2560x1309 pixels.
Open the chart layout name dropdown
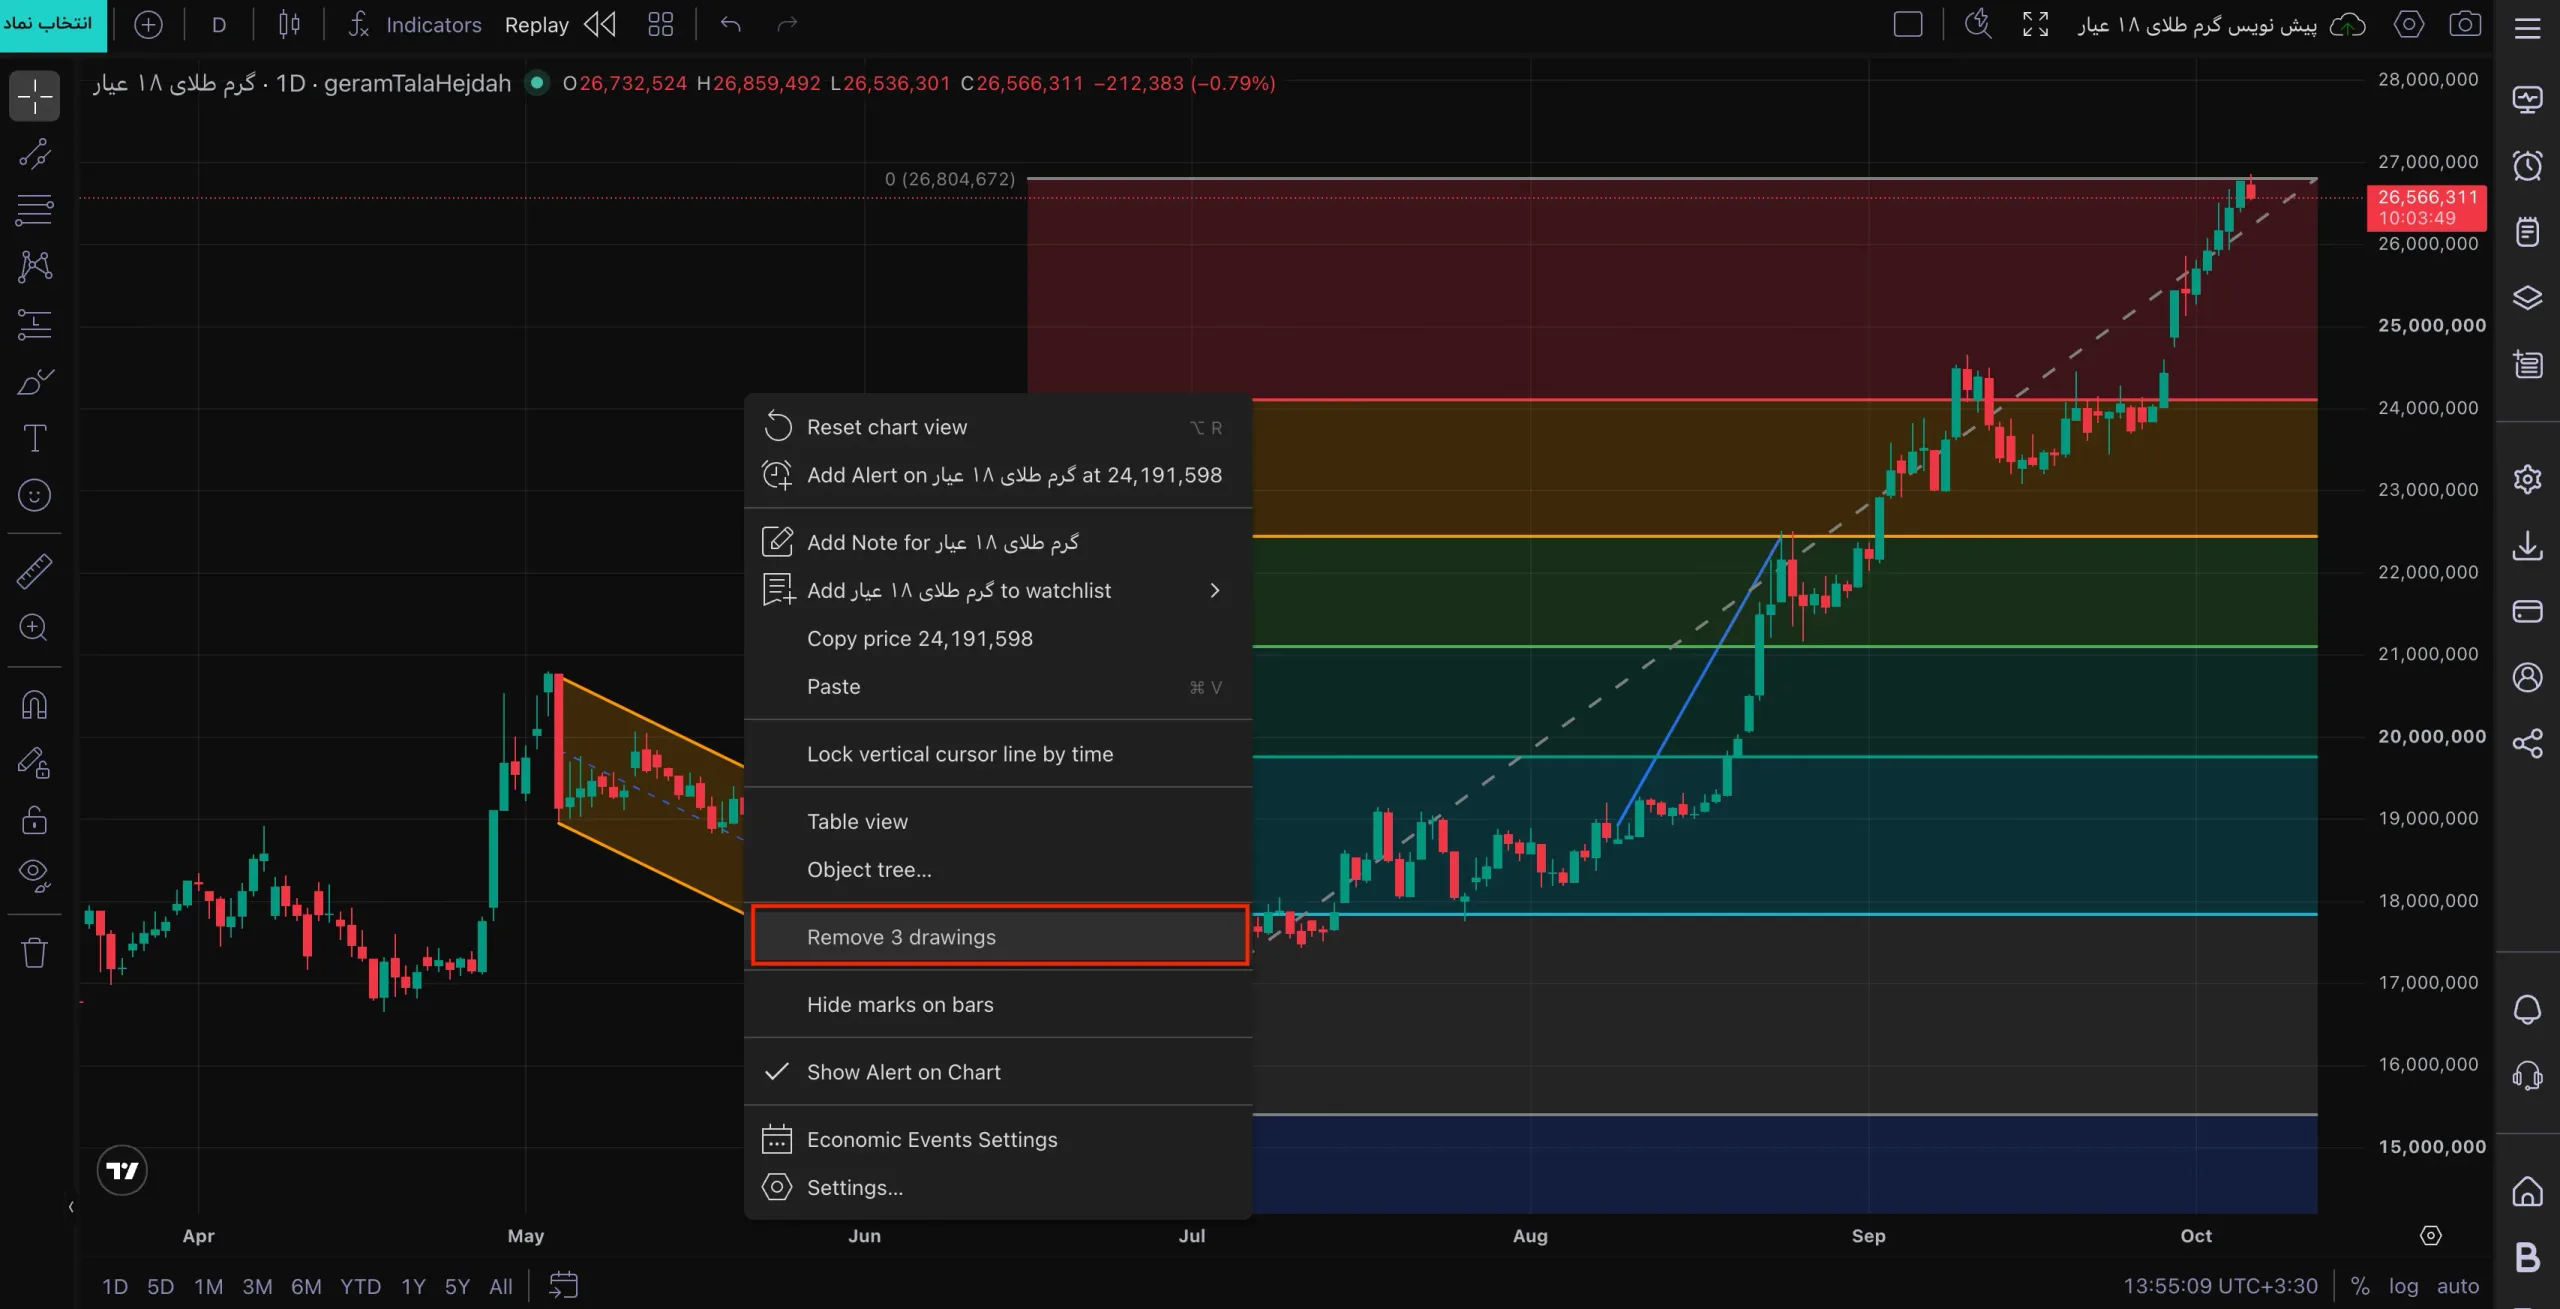(x=2196, y=25)
